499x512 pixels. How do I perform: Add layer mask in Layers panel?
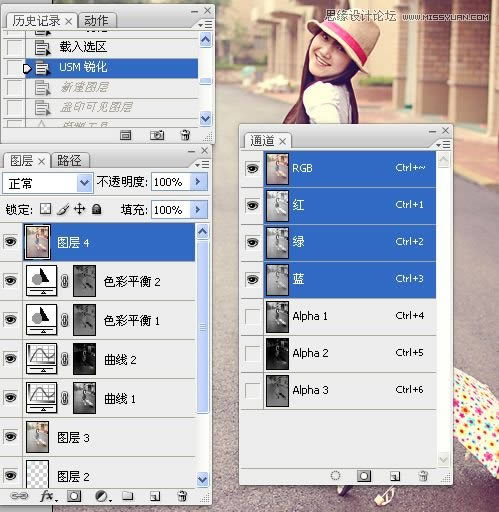(74, 496)
